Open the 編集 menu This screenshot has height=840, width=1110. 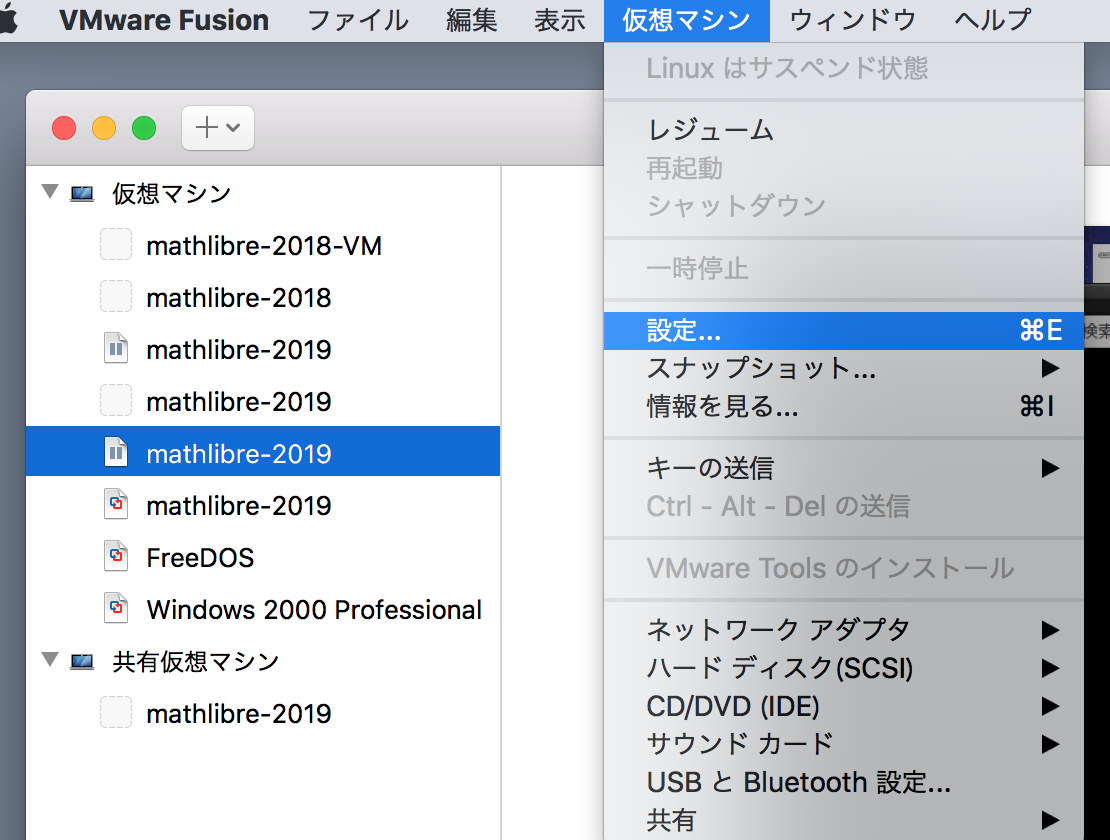tap(471, 20)
